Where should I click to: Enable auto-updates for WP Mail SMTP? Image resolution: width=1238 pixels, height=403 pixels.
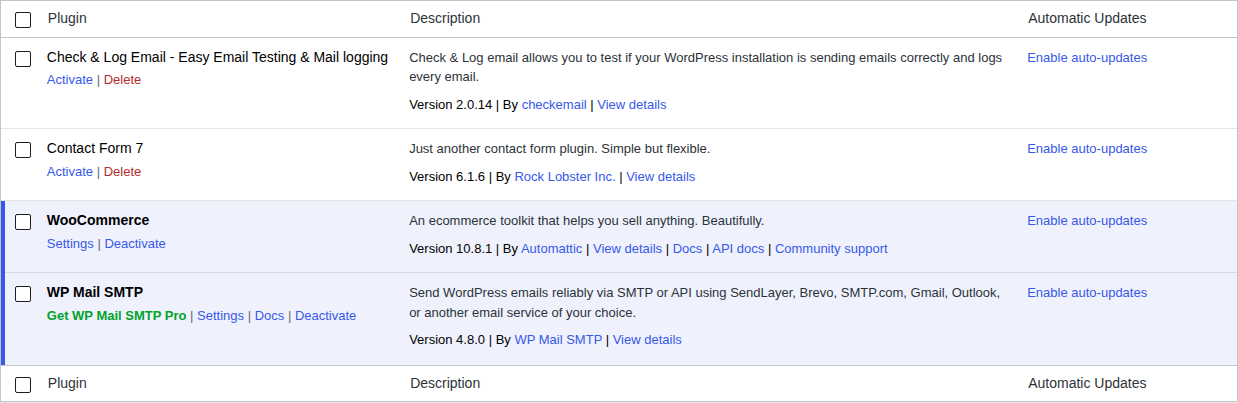[1087, 293]
